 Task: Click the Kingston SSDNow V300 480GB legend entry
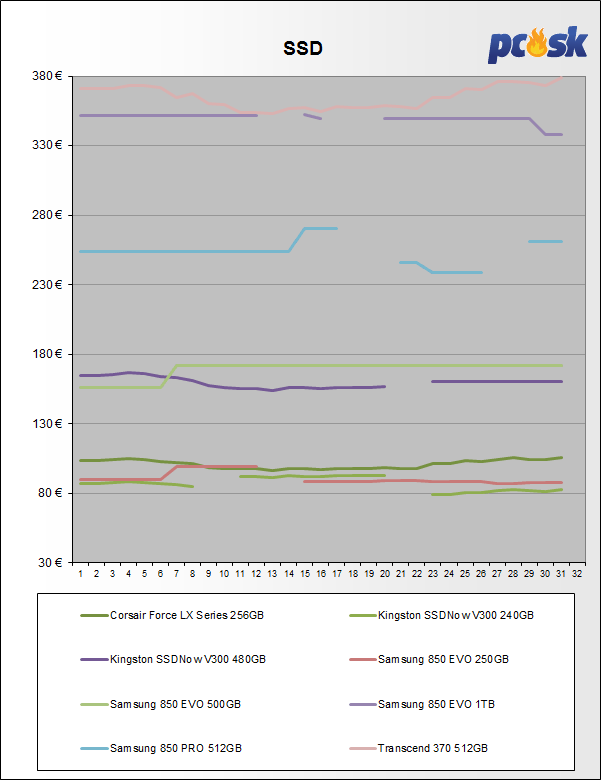(173, 659)
